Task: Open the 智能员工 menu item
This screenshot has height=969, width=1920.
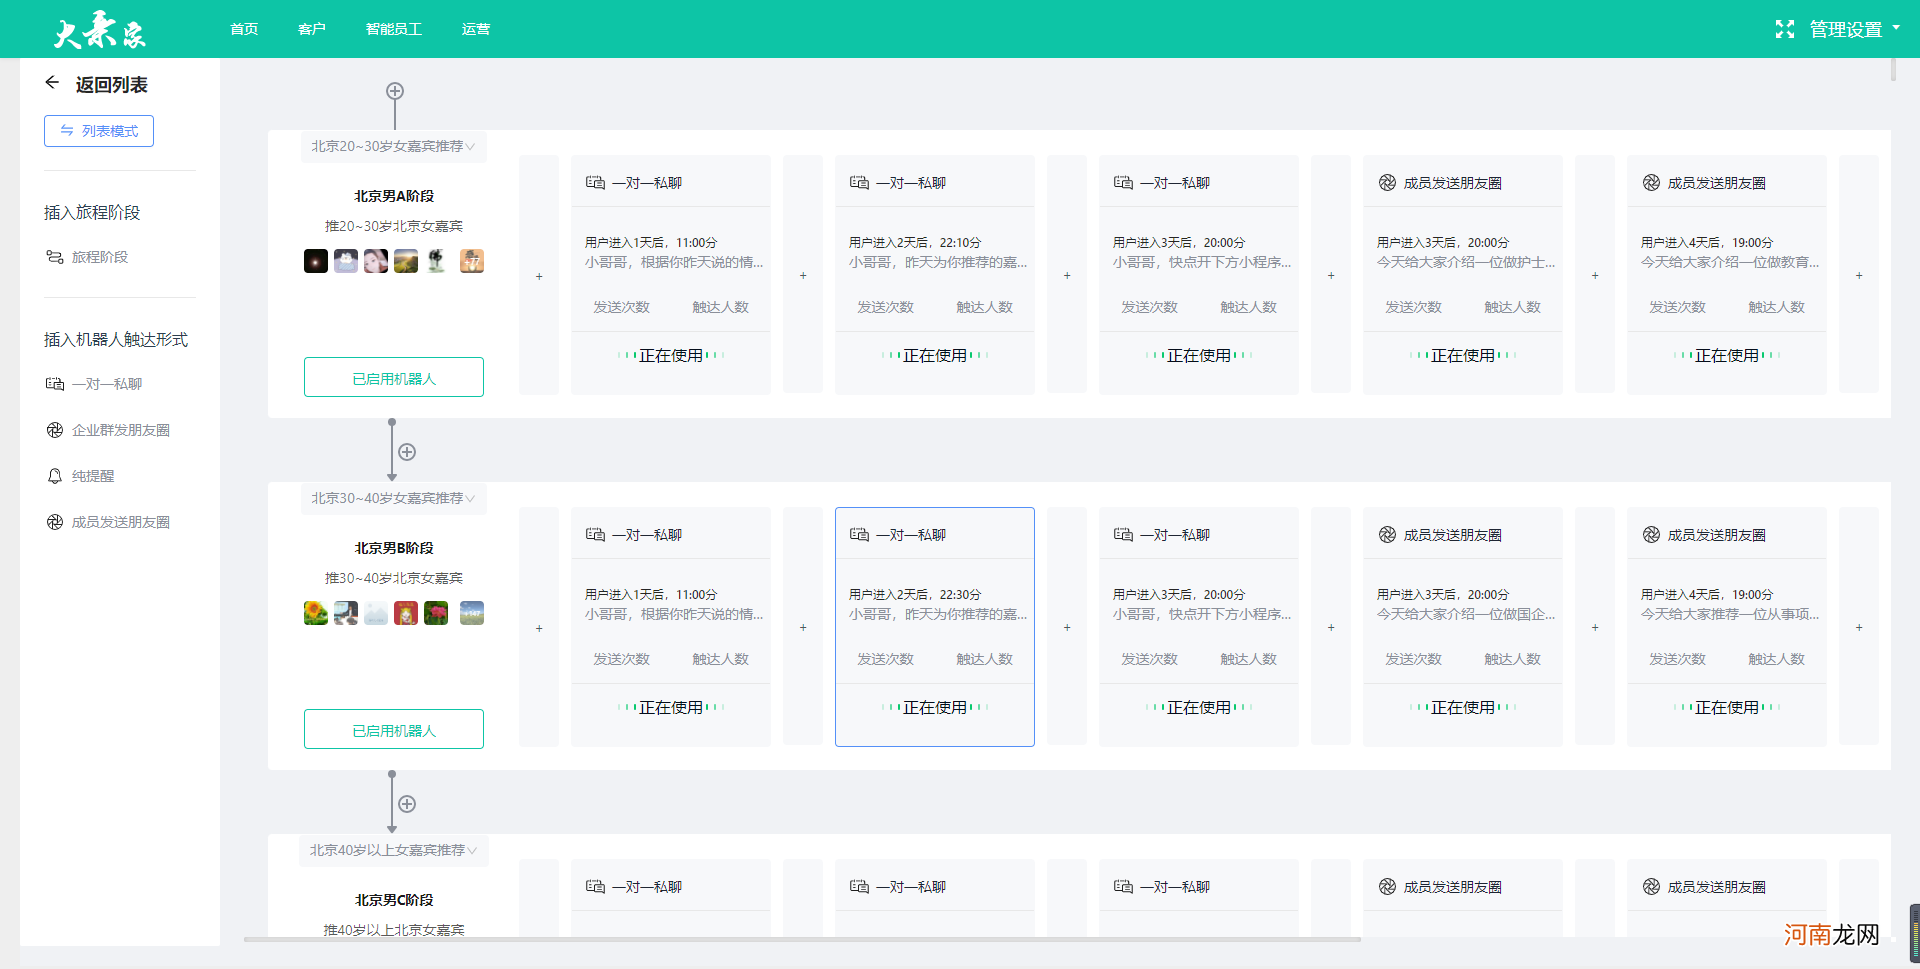Action: (394, 29)
